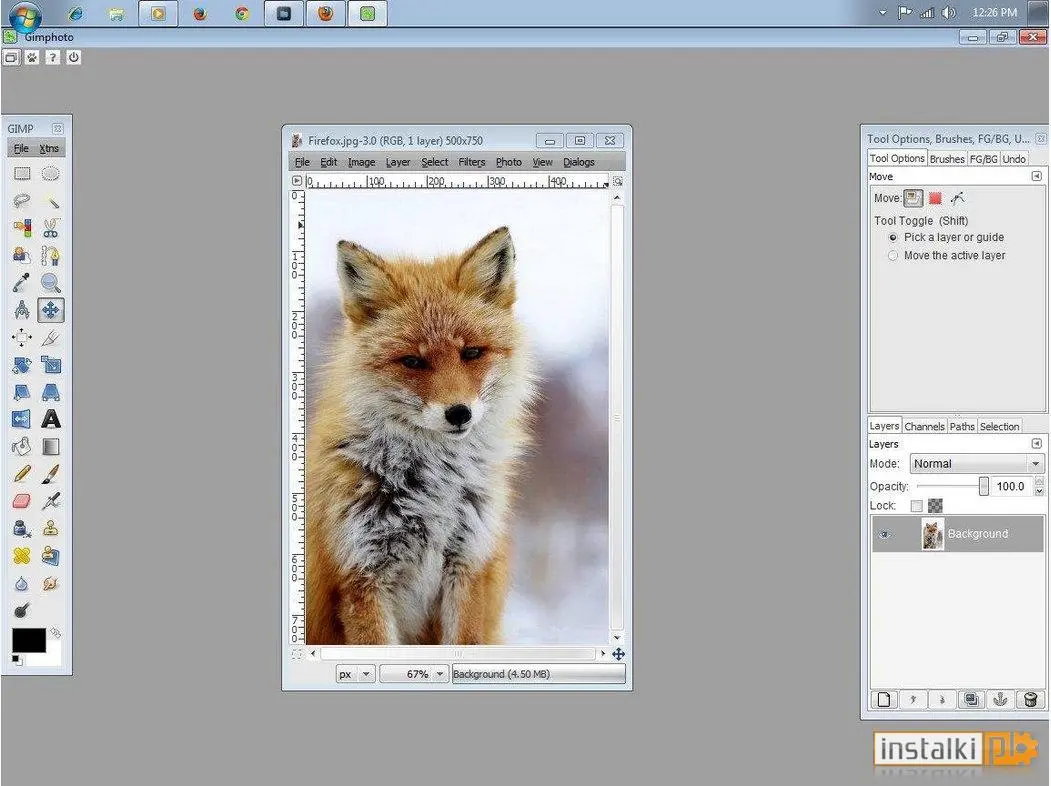Select the Pencil tool
Image resolution: width=1051 pixels, height=786 pixels.
click(22, 474)
